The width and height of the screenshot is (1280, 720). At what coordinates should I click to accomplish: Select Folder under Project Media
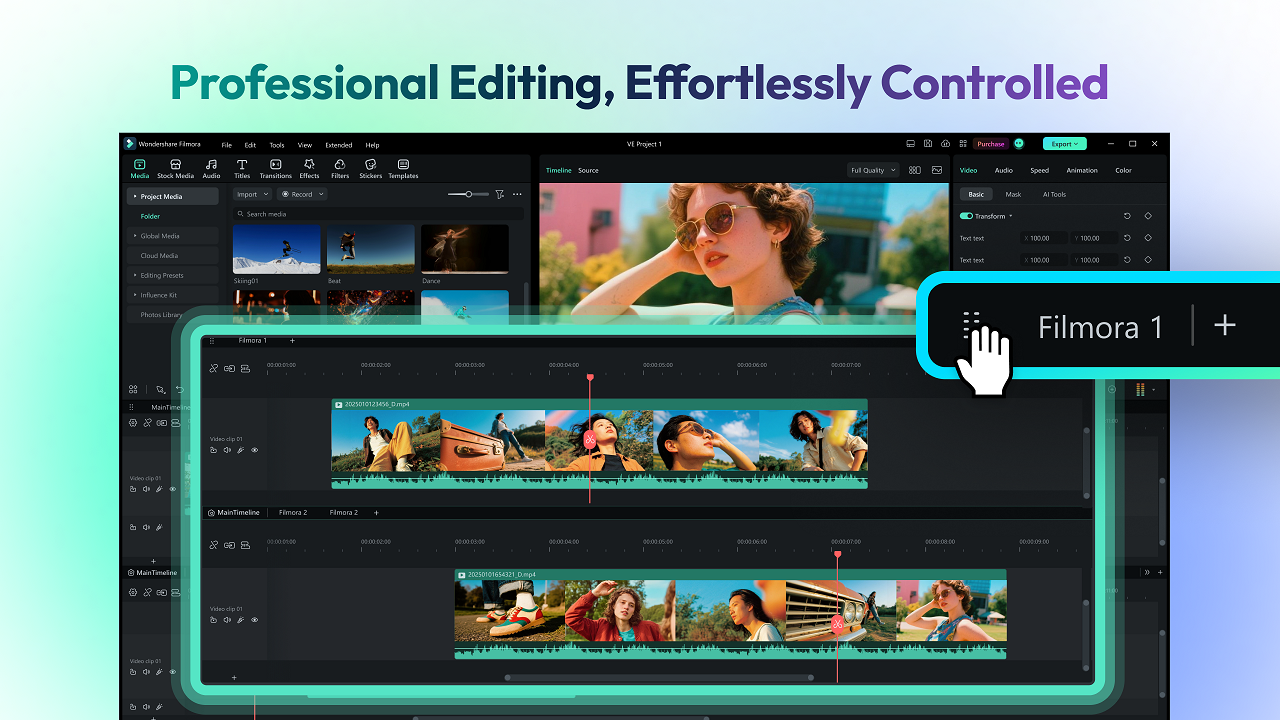150,216
